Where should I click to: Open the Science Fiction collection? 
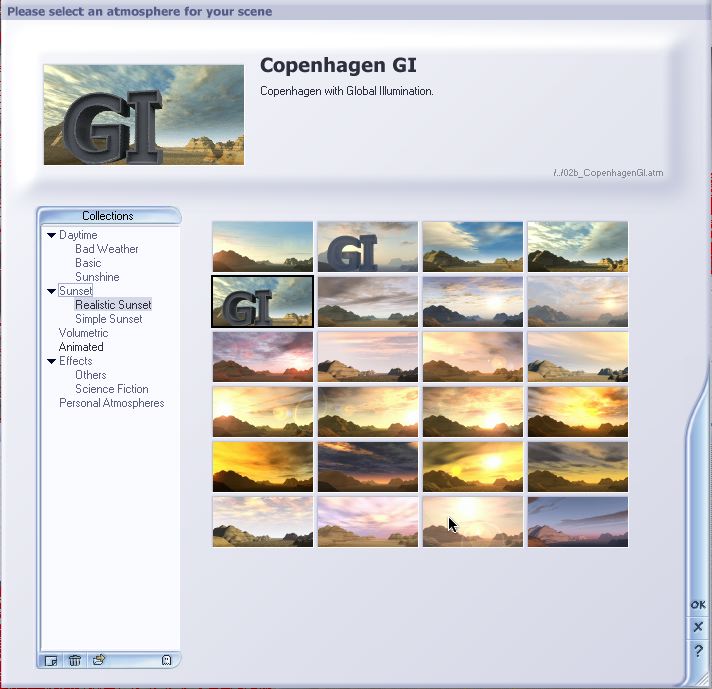tap(112, 389)
